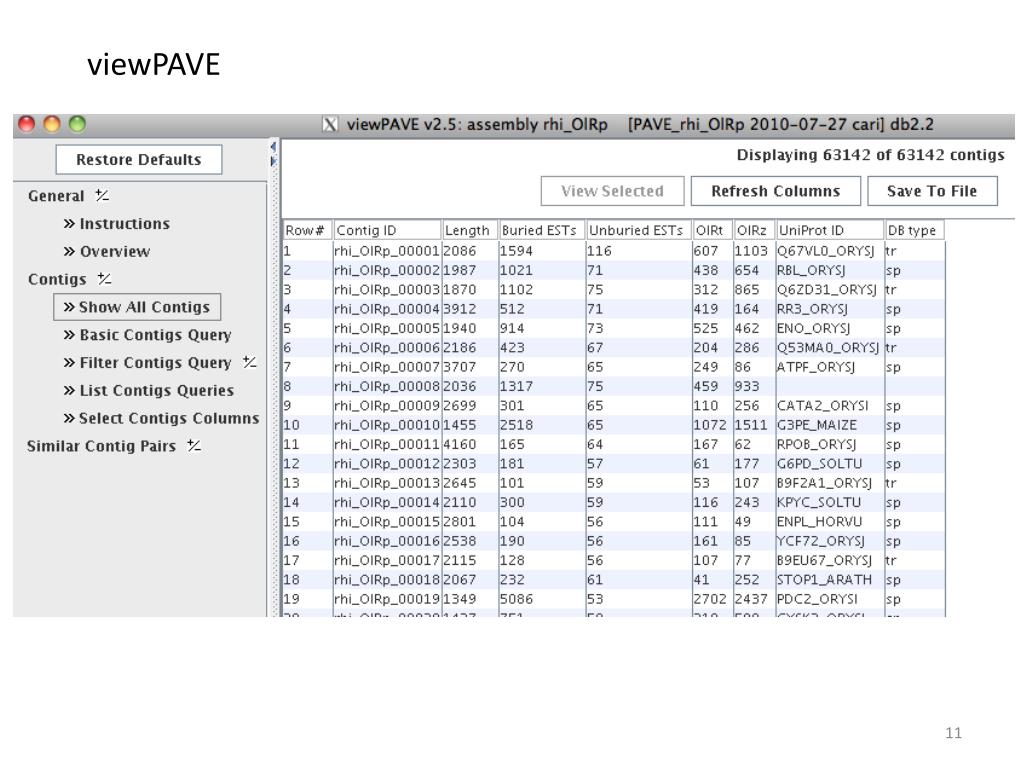Click UniProt ID RPOB_ORYSJ
This screenshot has height=768, width=1024.
coord(816,444)
